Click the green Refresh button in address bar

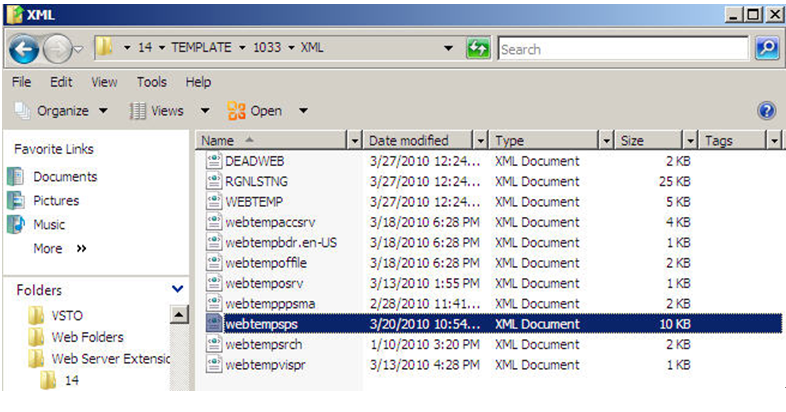[478, 49]
